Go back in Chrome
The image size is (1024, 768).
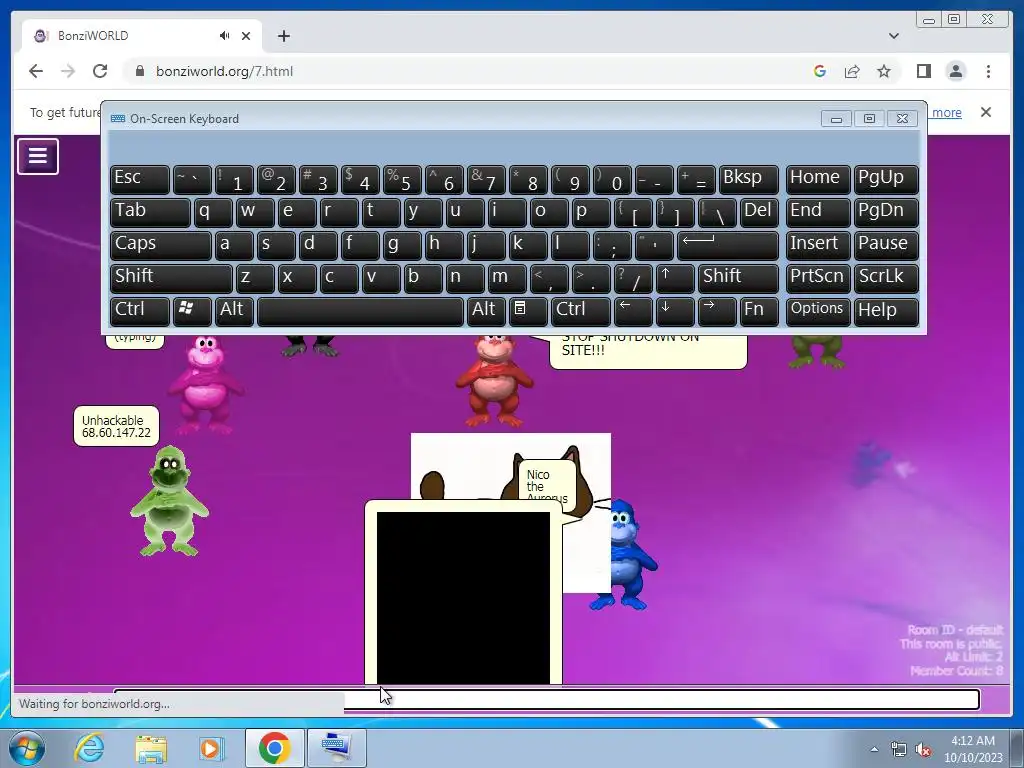coord(36,71)
